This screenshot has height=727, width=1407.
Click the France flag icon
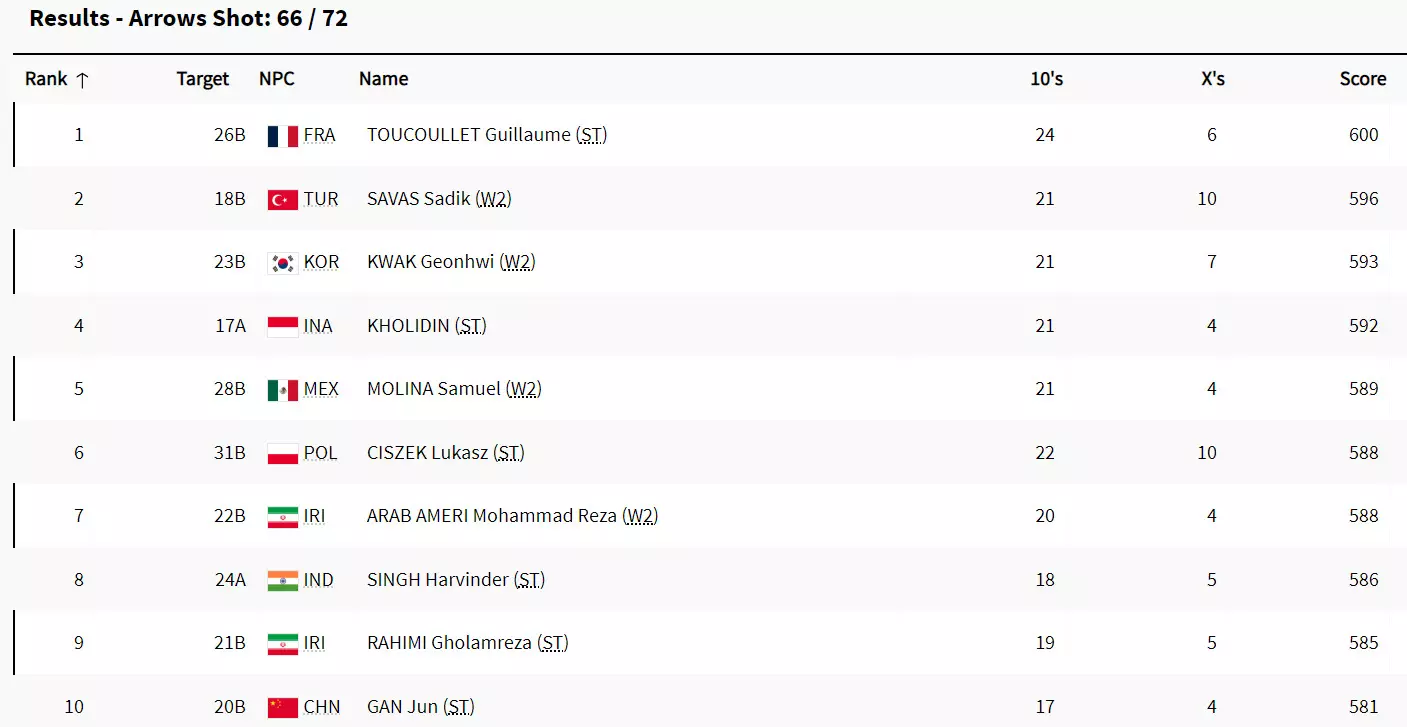pos(283,136)
